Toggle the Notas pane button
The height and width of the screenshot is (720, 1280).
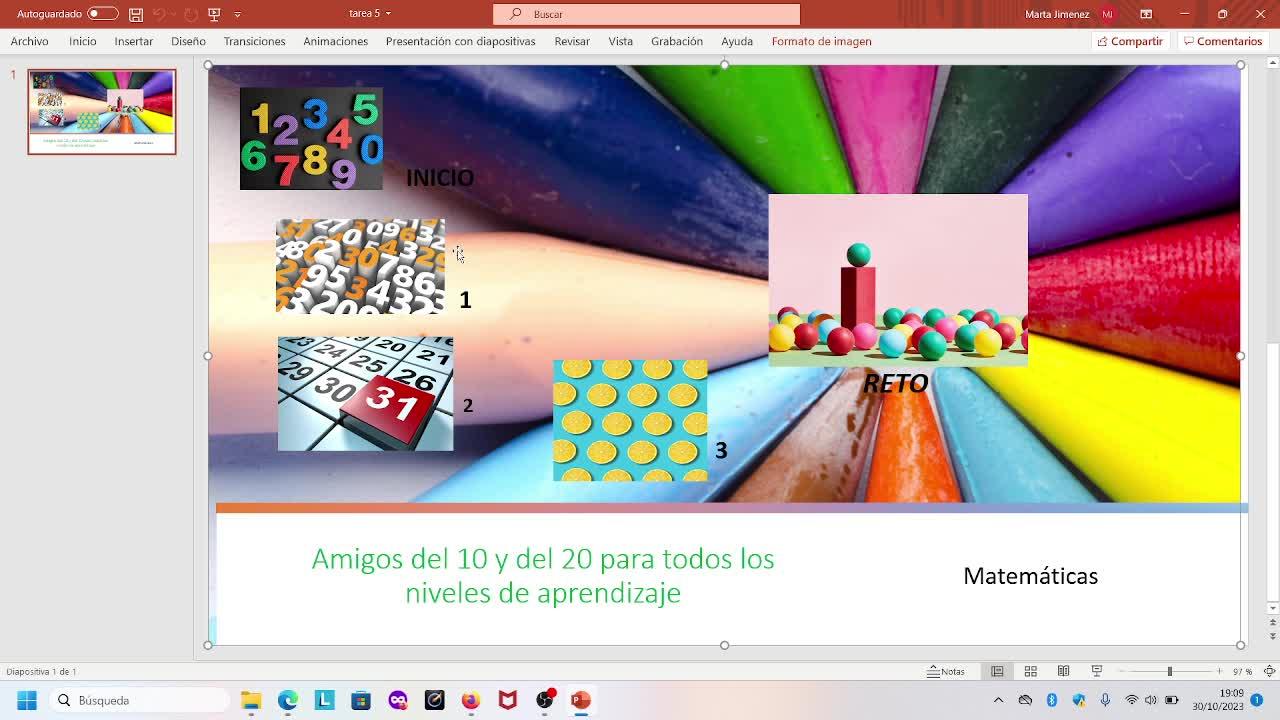(946, 672)
